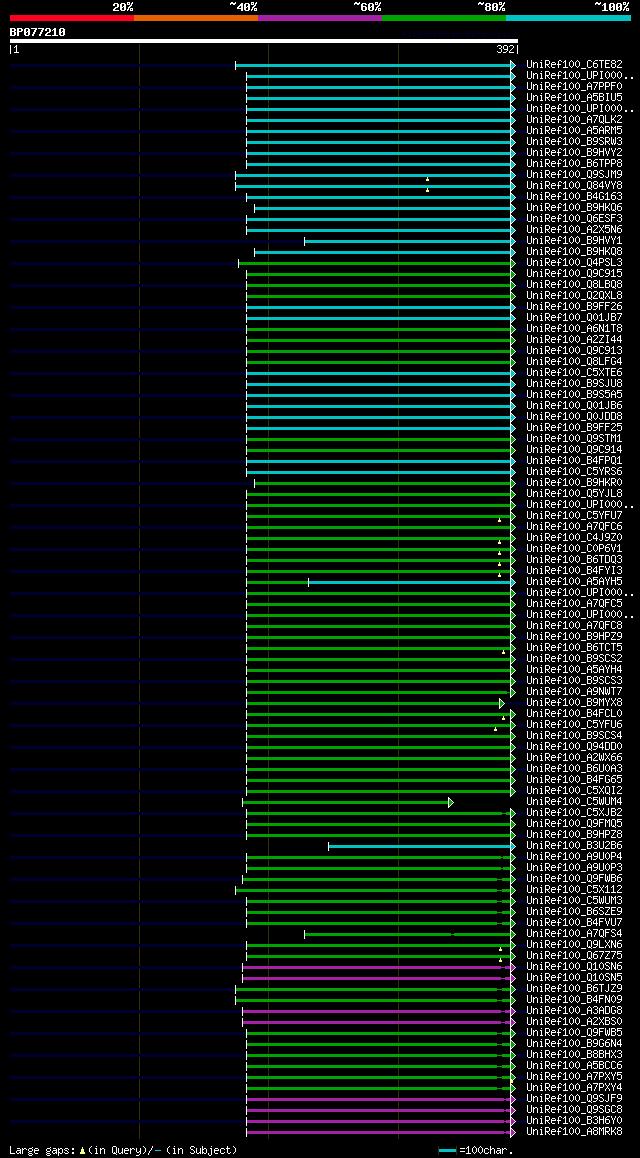Select the UniRef100_B9HVY1 label

(x=574, y=241)
